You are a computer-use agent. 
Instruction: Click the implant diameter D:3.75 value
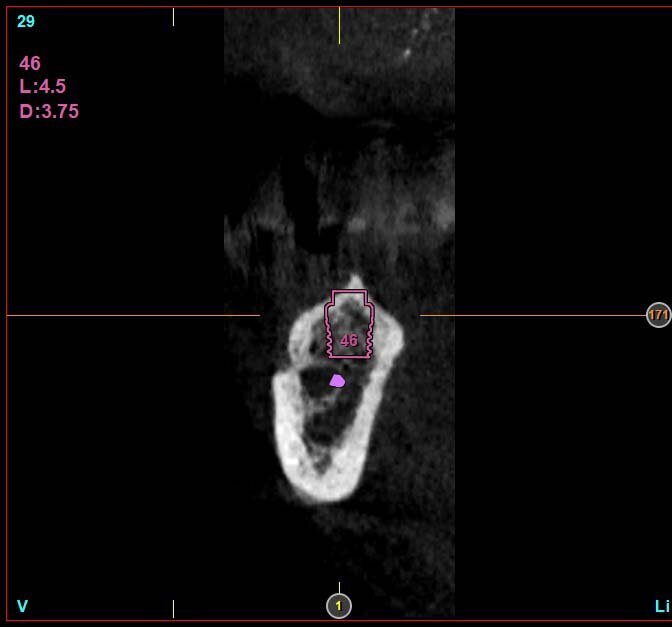coord(49,111)
